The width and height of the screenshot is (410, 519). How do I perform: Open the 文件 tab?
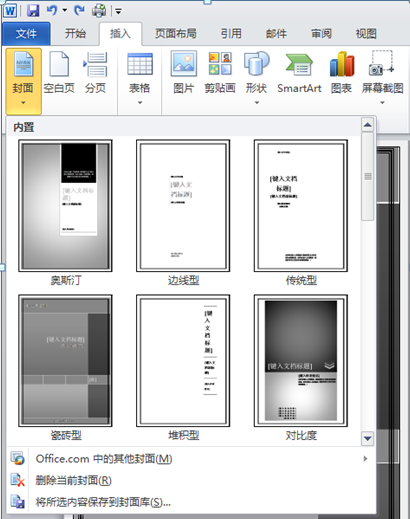[26, 34]
